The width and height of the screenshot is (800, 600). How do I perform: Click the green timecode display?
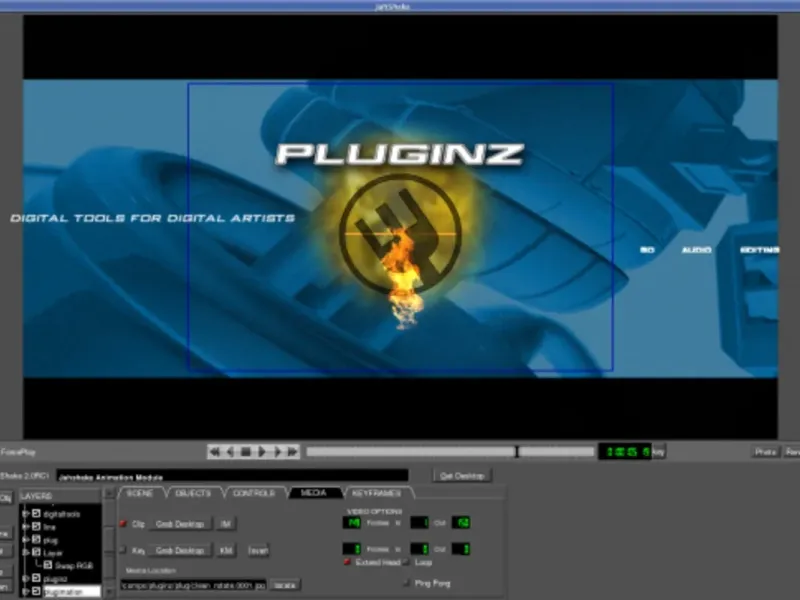[x=625, y=452]
